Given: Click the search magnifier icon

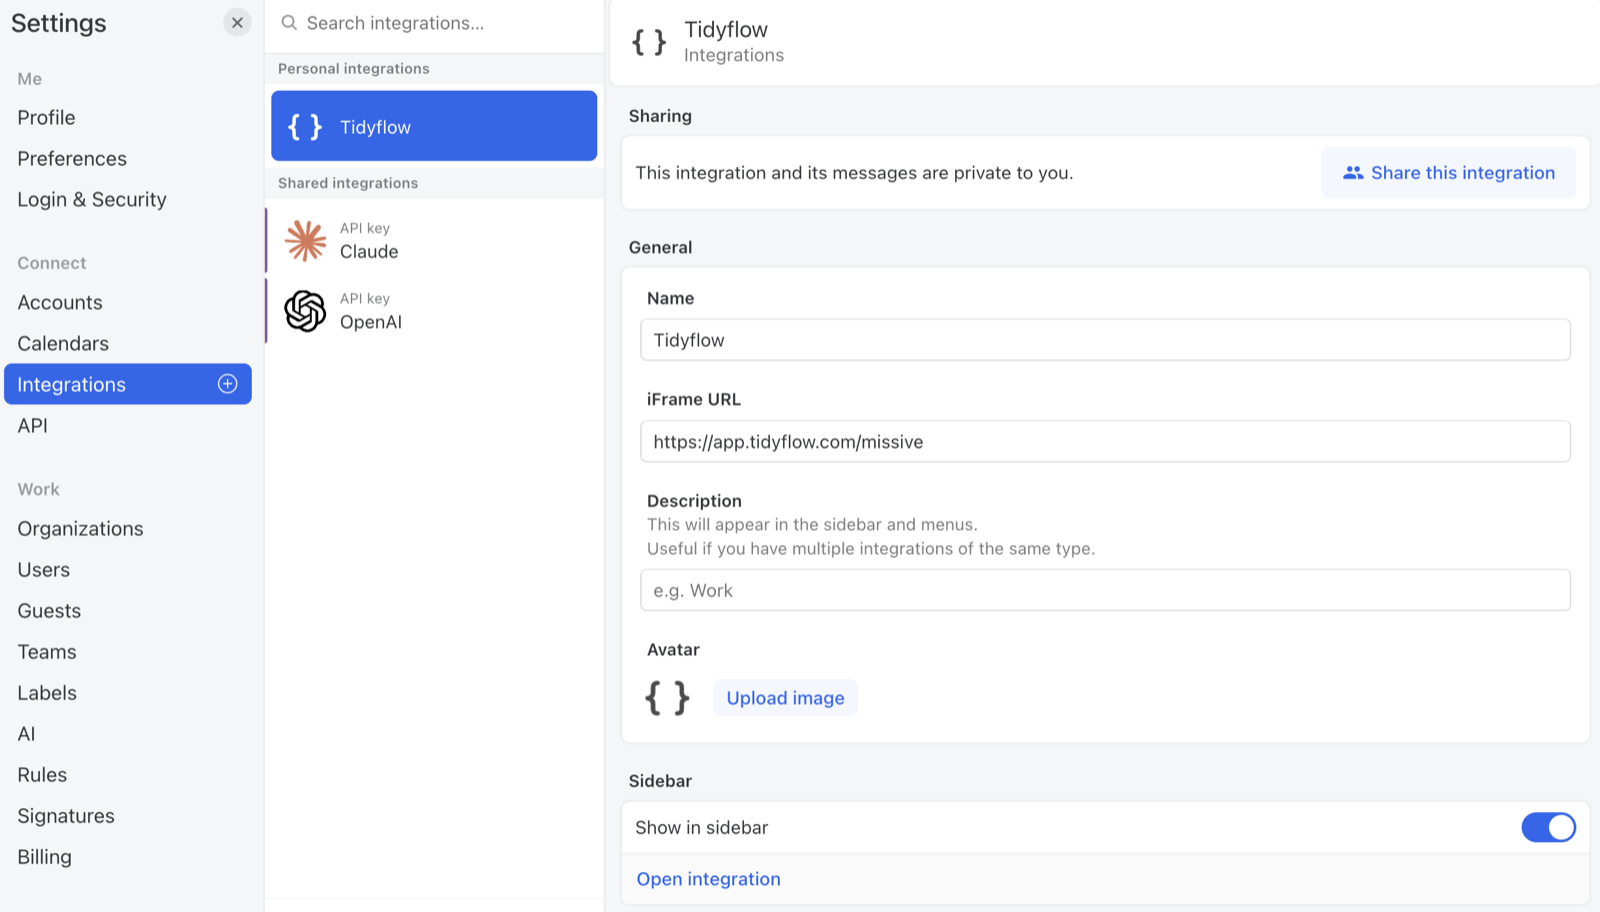Looking at the screenshot, I should (289, 23).
